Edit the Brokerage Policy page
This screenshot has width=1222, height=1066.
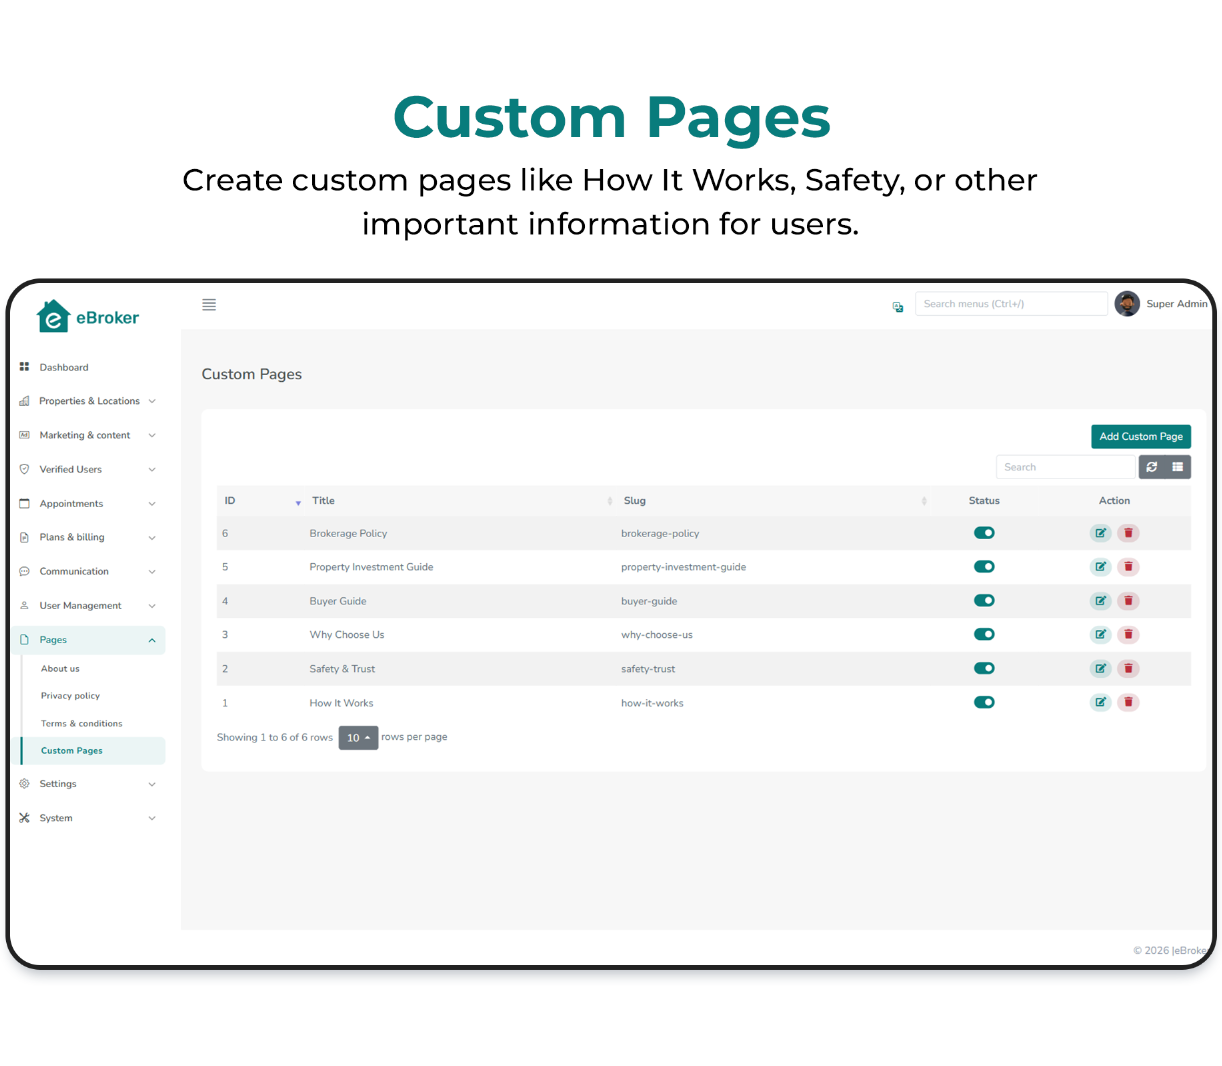(x=1100, y=532)
